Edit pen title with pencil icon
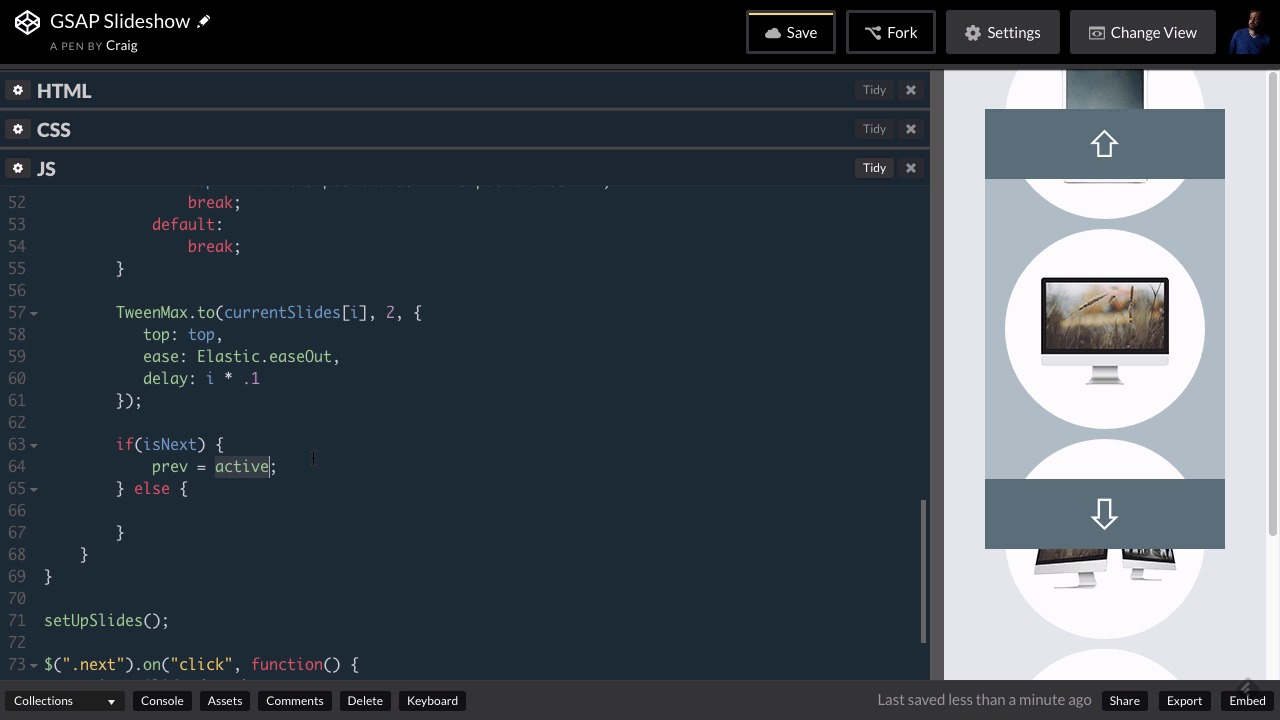Image resolution: width=1280 pixels, height=720 pixels. (203, 21)
